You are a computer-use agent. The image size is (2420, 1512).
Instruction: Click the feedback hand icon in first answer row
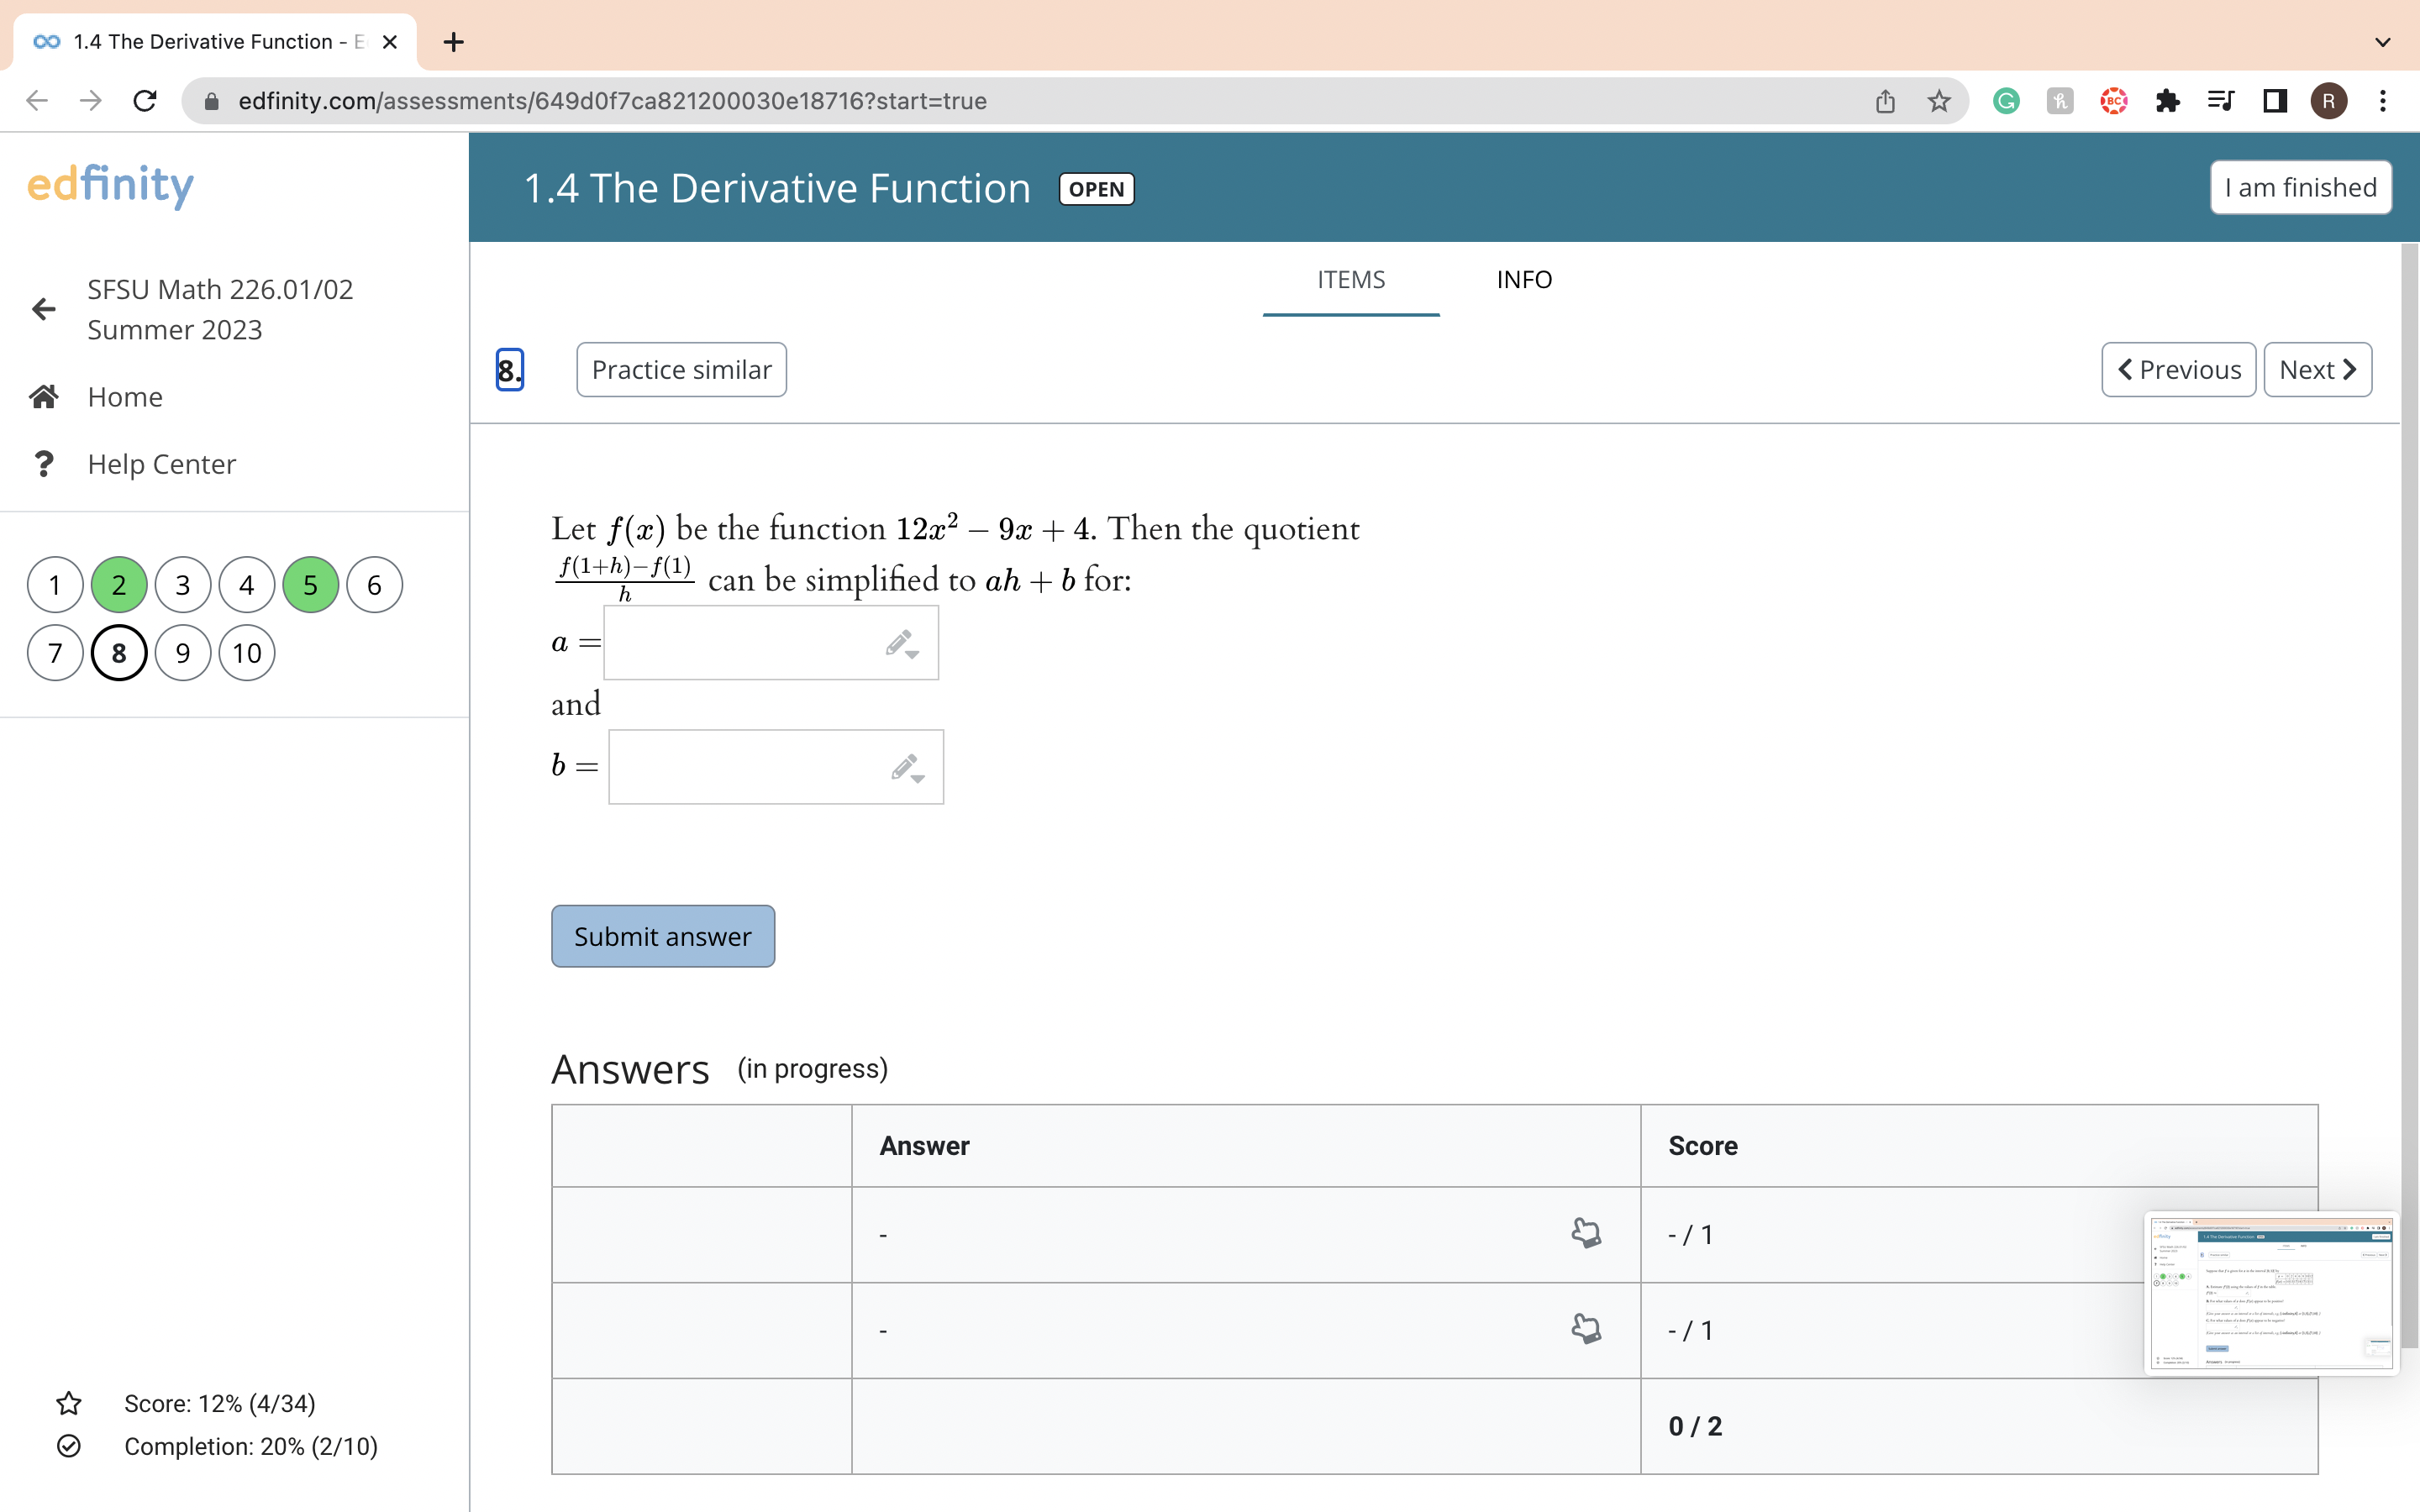(1585, 1232)
